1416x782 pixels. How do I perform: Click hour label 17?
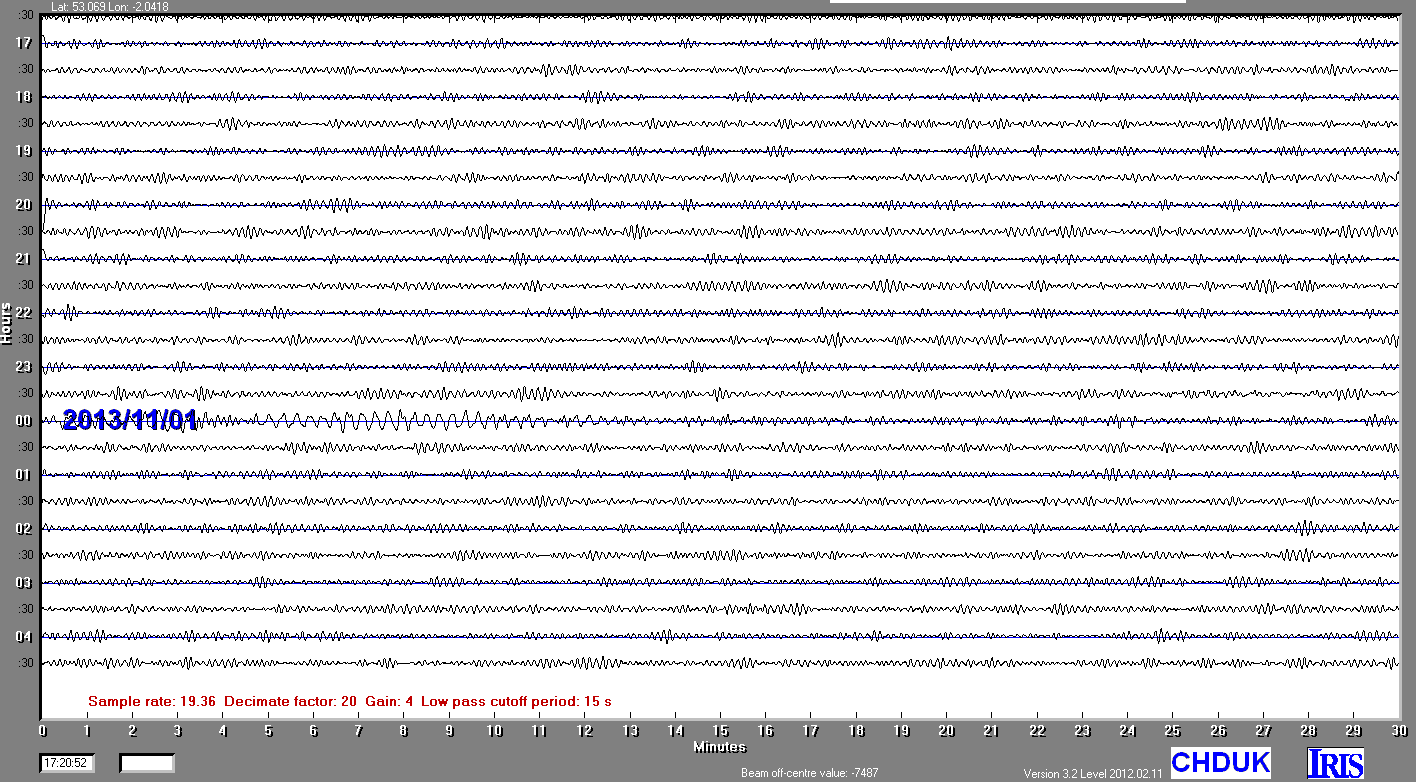[23, 43]
